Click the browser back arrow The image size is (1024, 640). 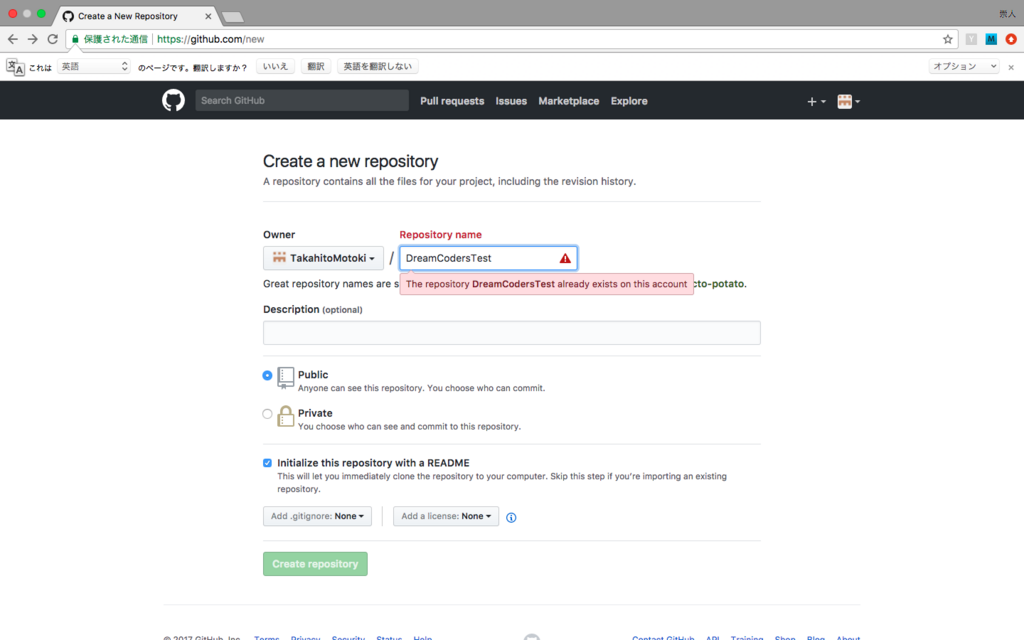[12, 39]
